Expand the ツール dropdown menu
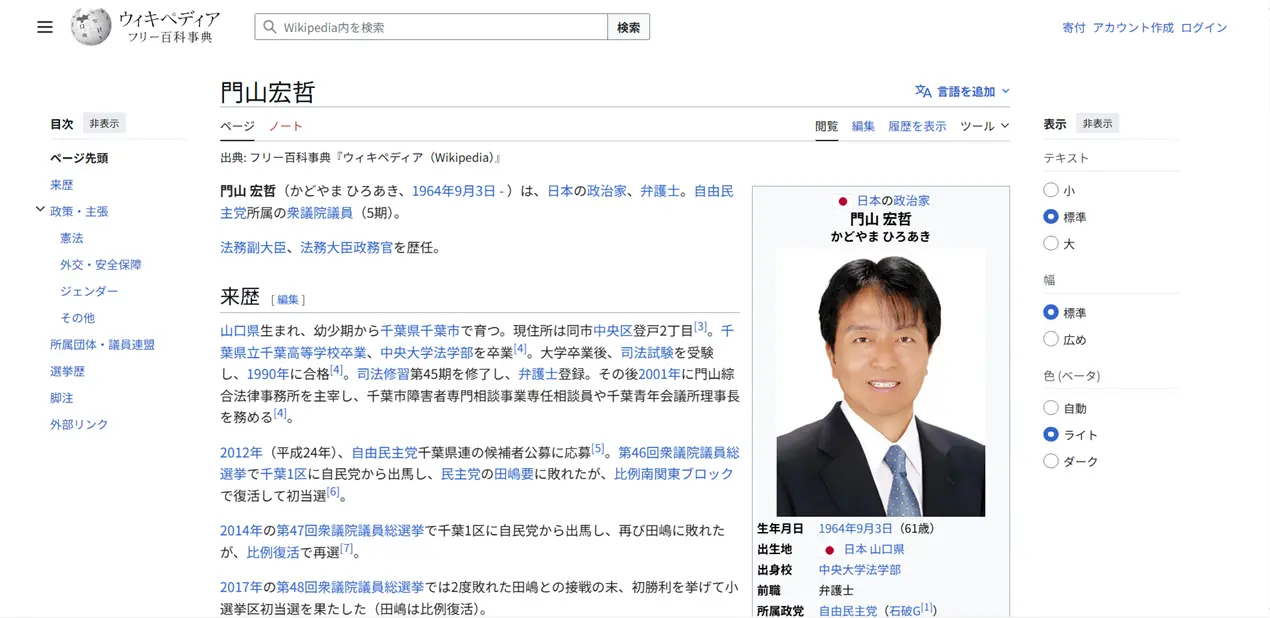1270x618 pixels. (984, 126)
